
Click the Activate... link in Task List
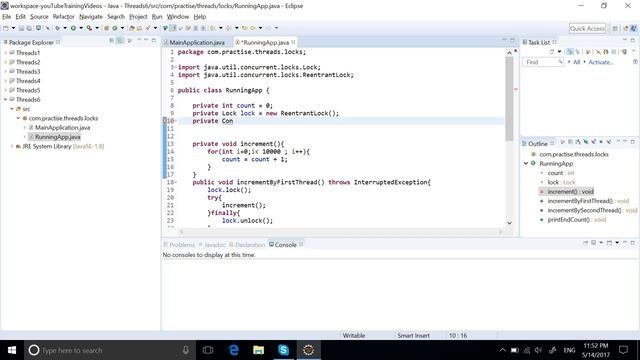click(601, 62)
